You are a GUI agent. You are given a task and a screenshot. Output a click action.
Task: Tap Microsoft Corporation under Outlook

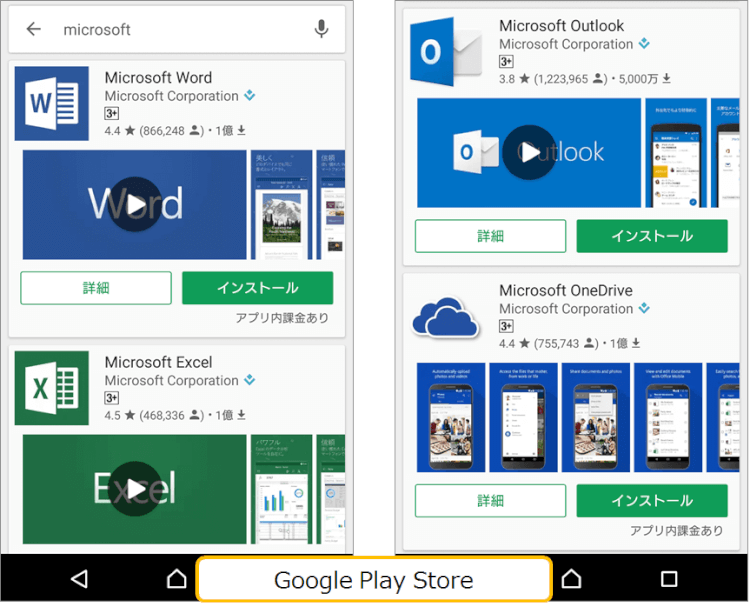coord(566,44)
